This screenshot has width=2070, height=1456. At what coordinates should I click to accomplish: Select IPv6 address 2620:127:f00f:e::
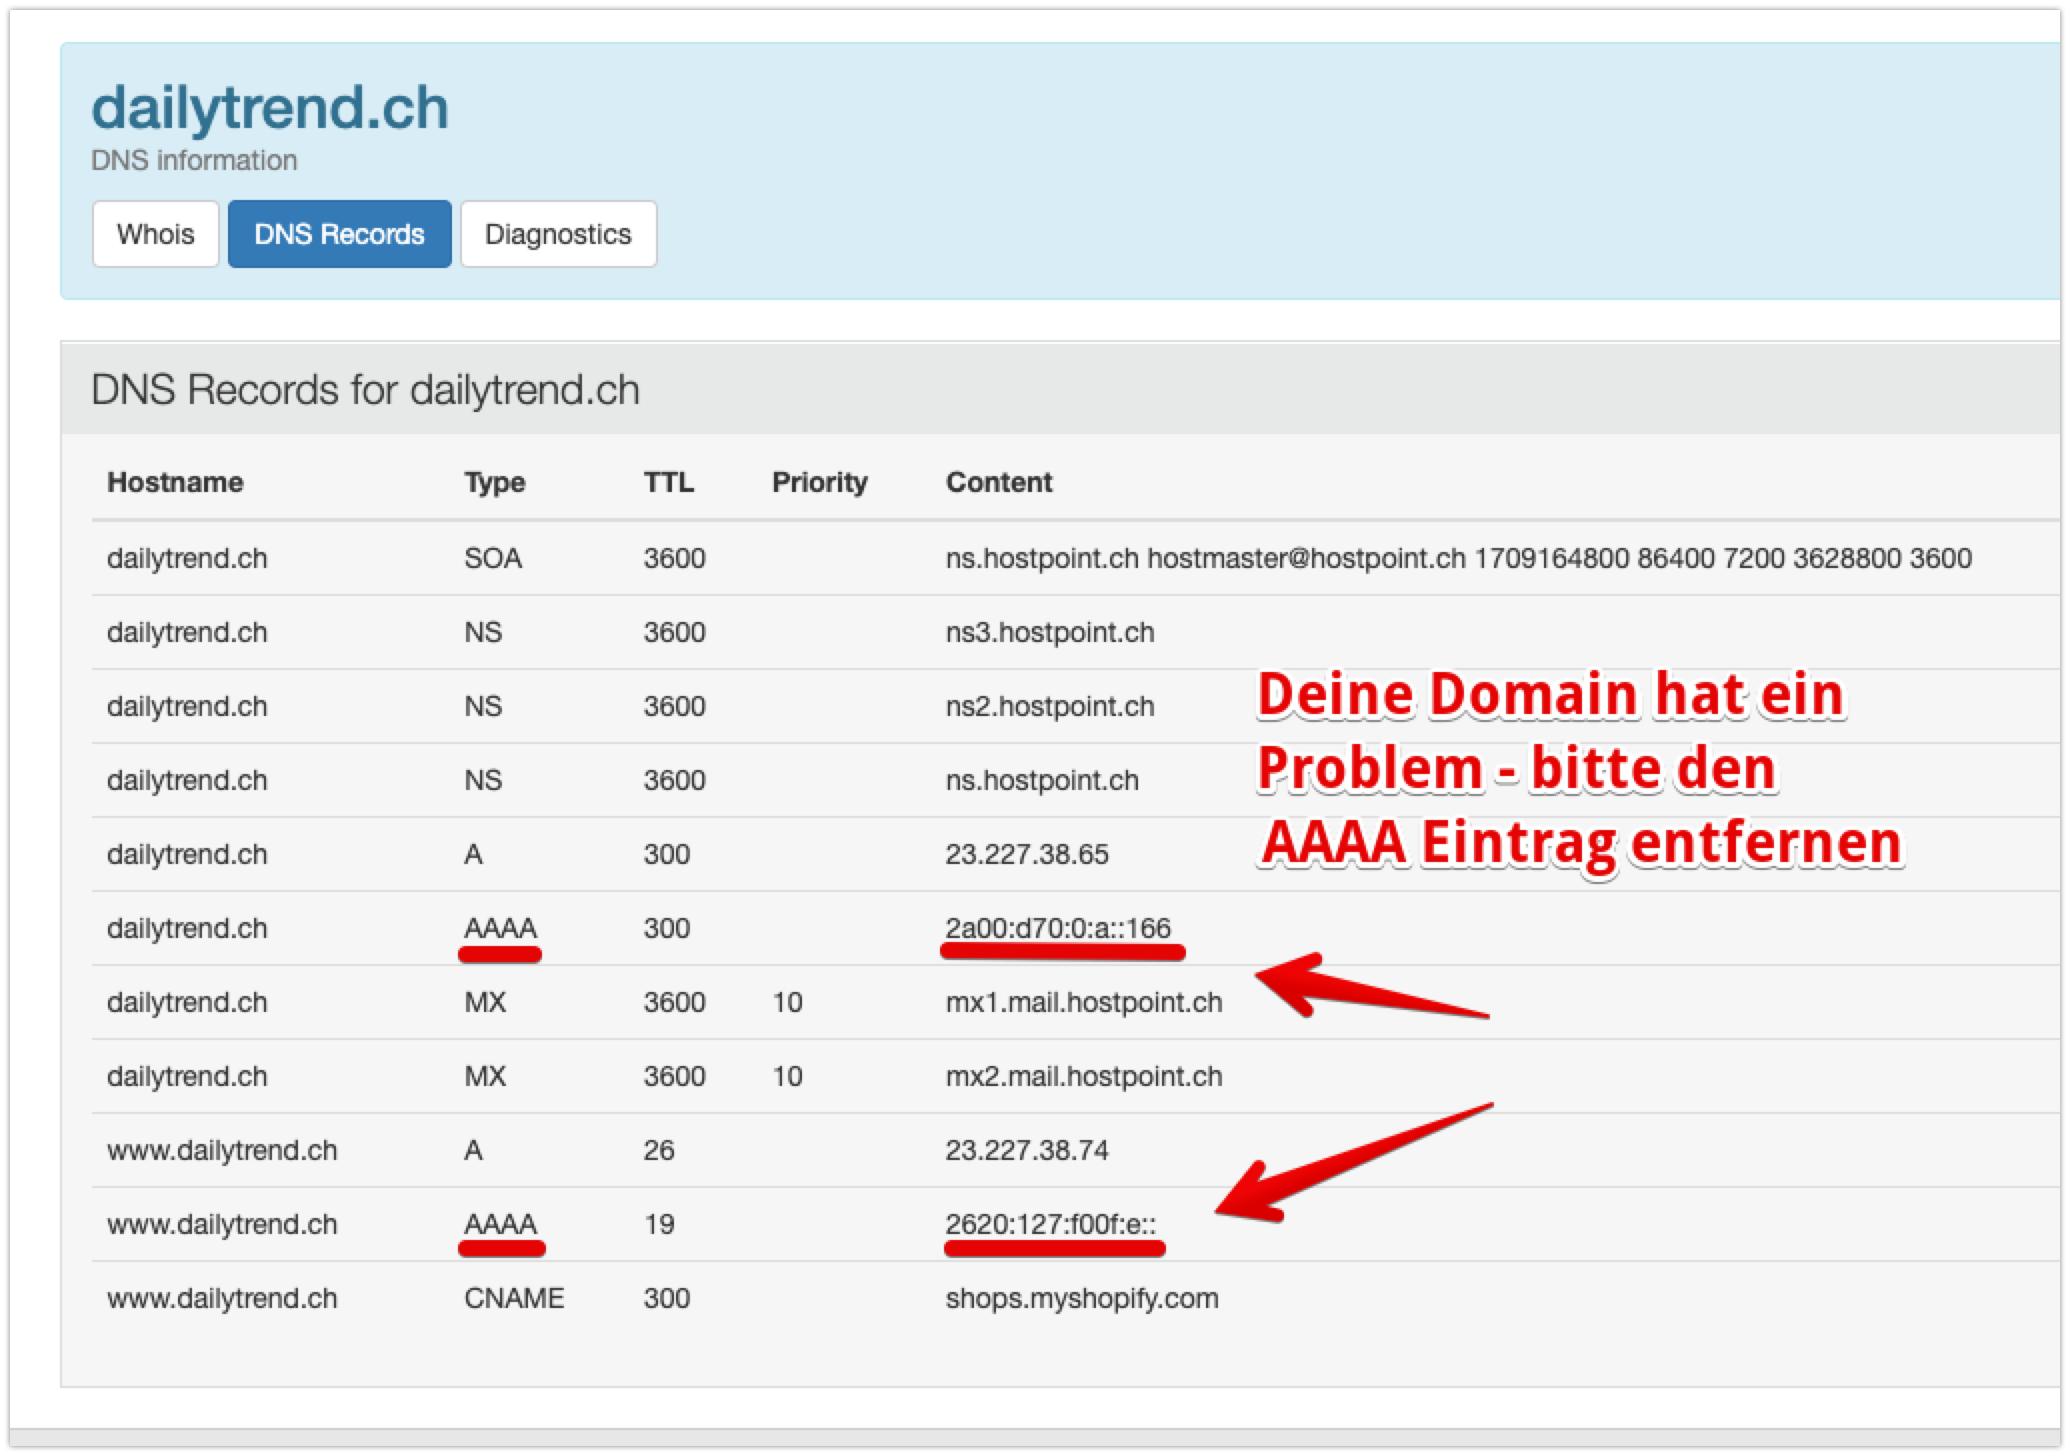pos(1051,1224)
